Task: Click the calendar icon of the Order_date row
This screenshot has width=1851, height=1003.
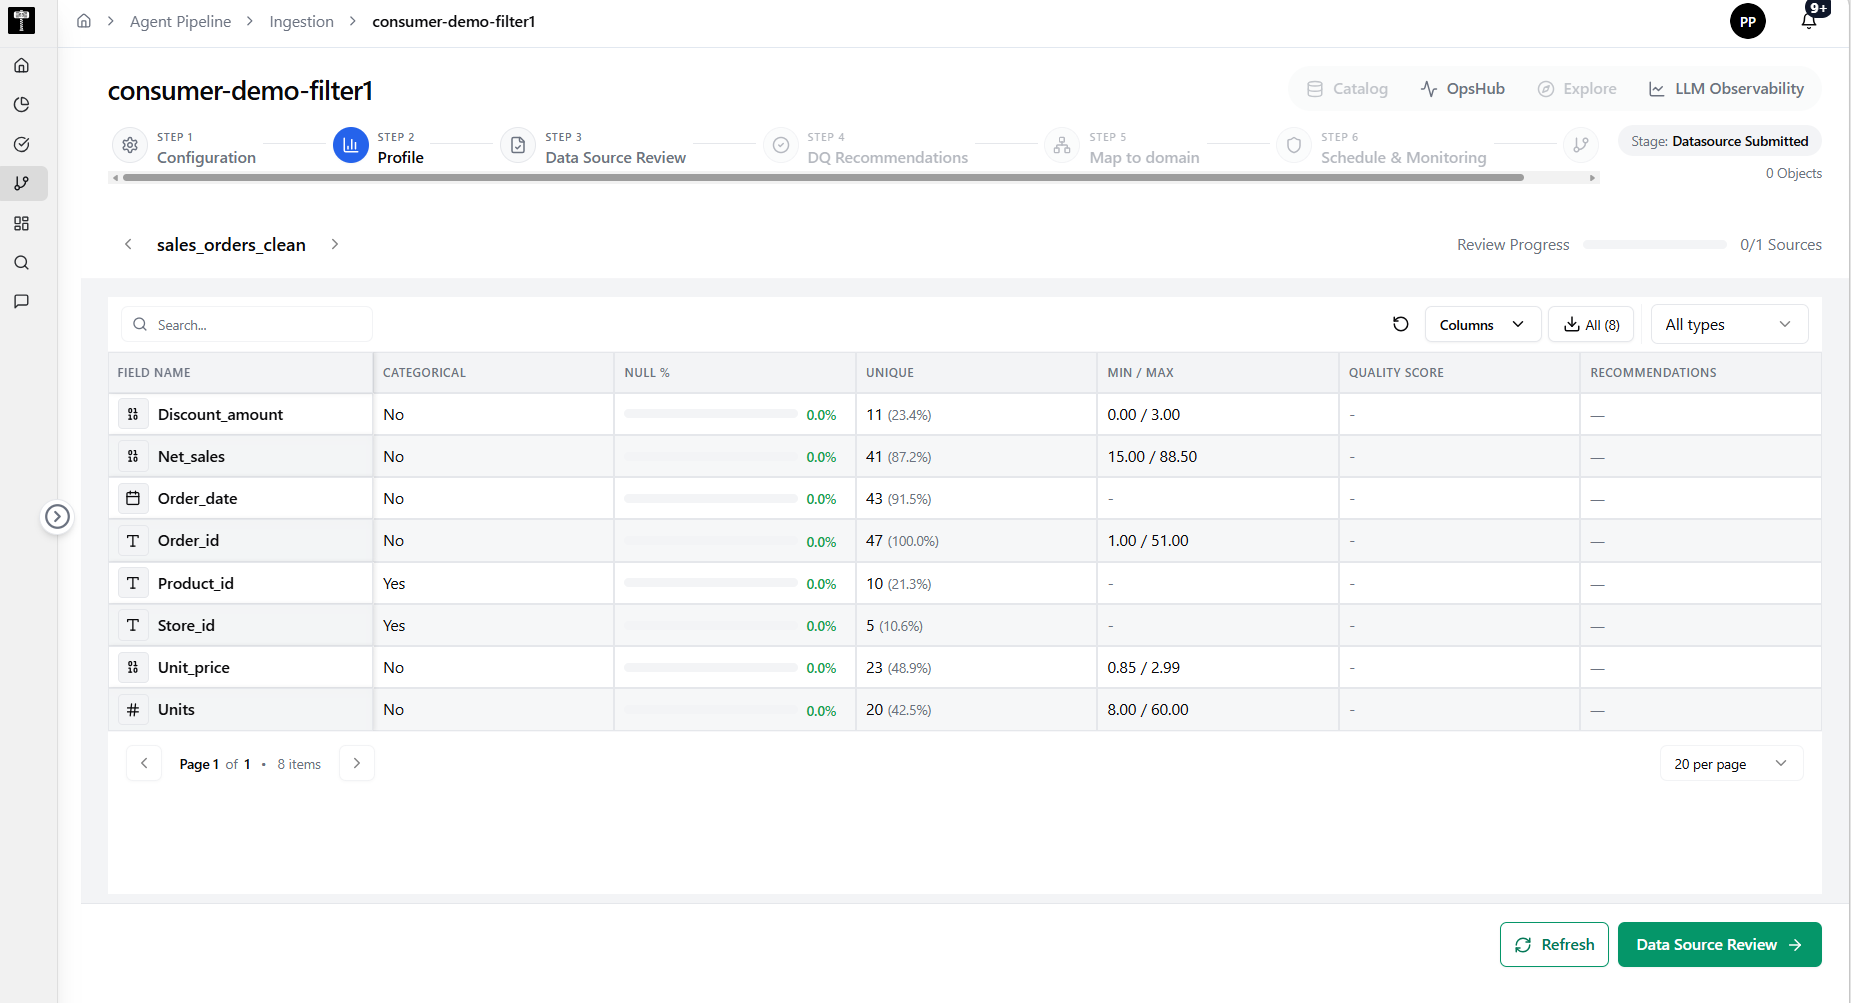Action: coord(133,498)
